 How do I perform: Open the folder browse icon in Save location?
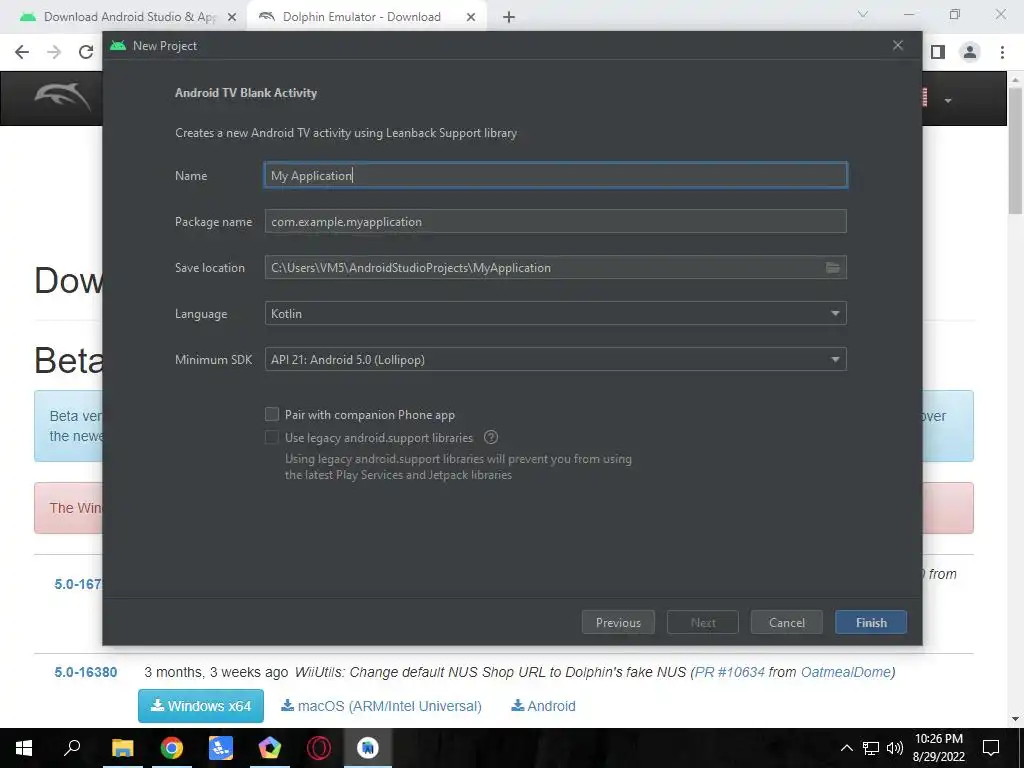[833, 268]
